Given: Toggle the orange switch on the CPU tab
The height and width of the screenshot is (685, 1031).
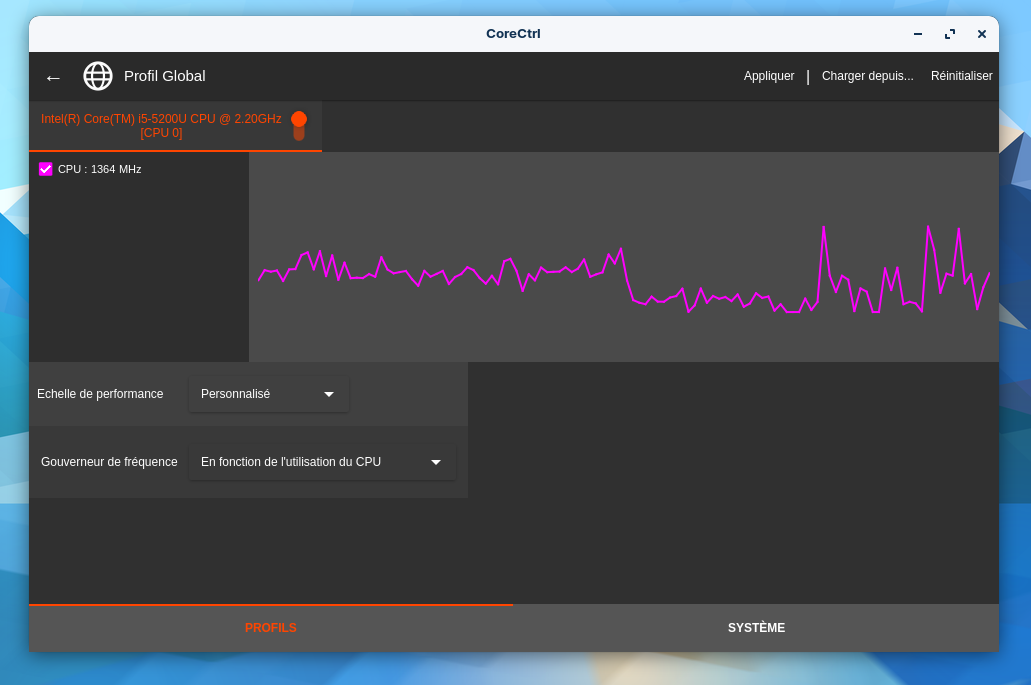Looking at the screenshot, I should tap(299, 125).
